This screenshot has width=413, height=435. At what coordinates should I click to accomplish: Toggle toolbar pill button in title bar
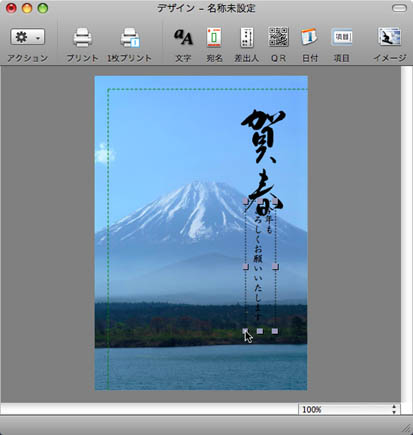[399, 8]
